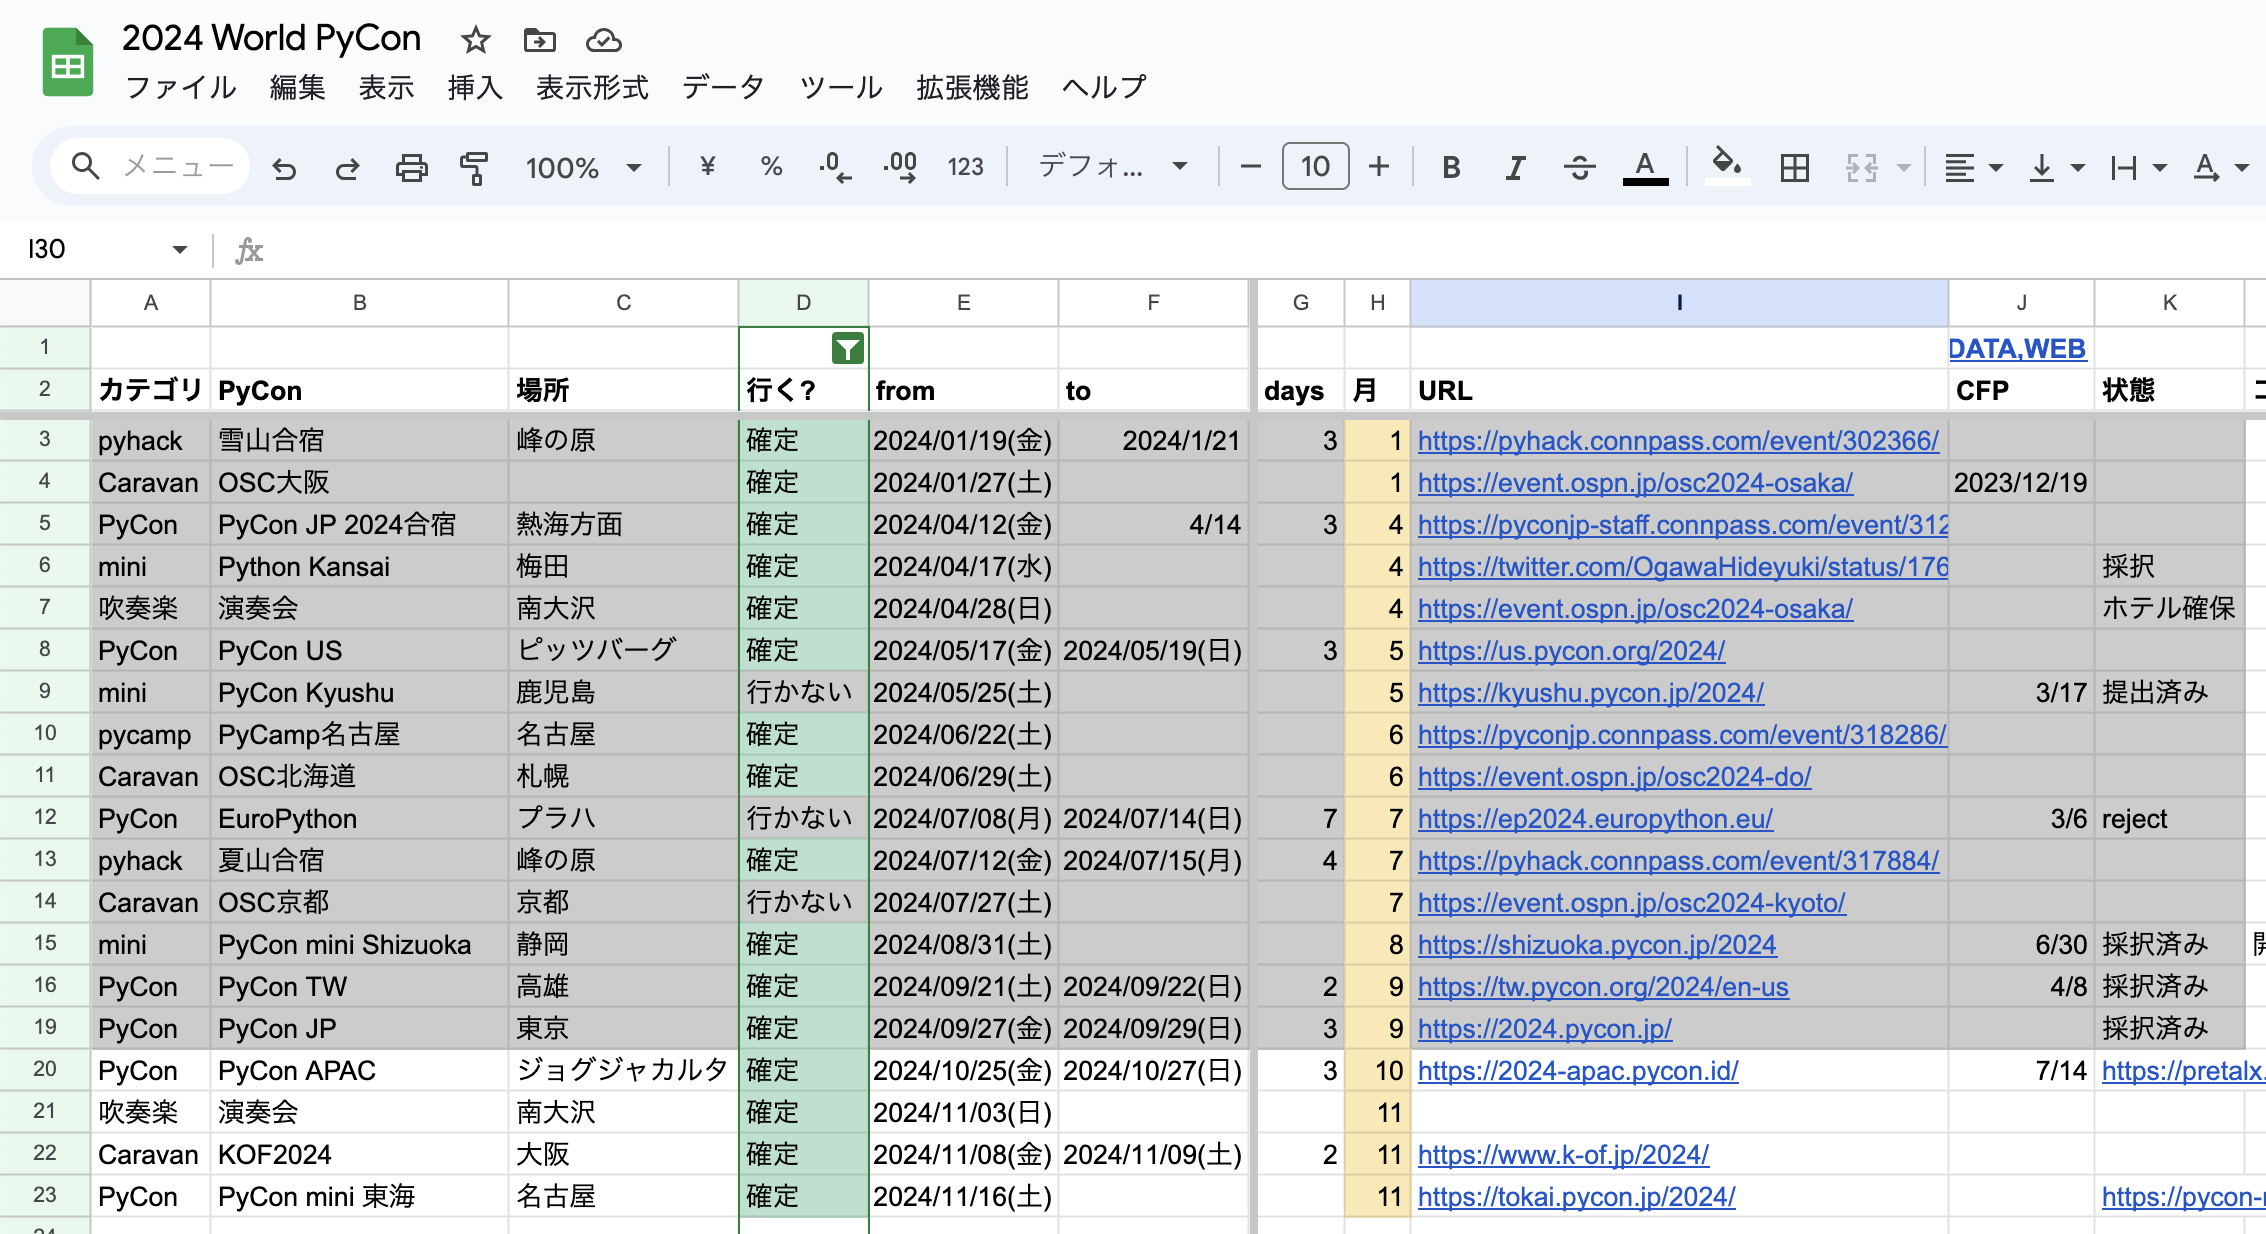Open the データ menu
The image size is (2266, 1234).
[723, 88]
